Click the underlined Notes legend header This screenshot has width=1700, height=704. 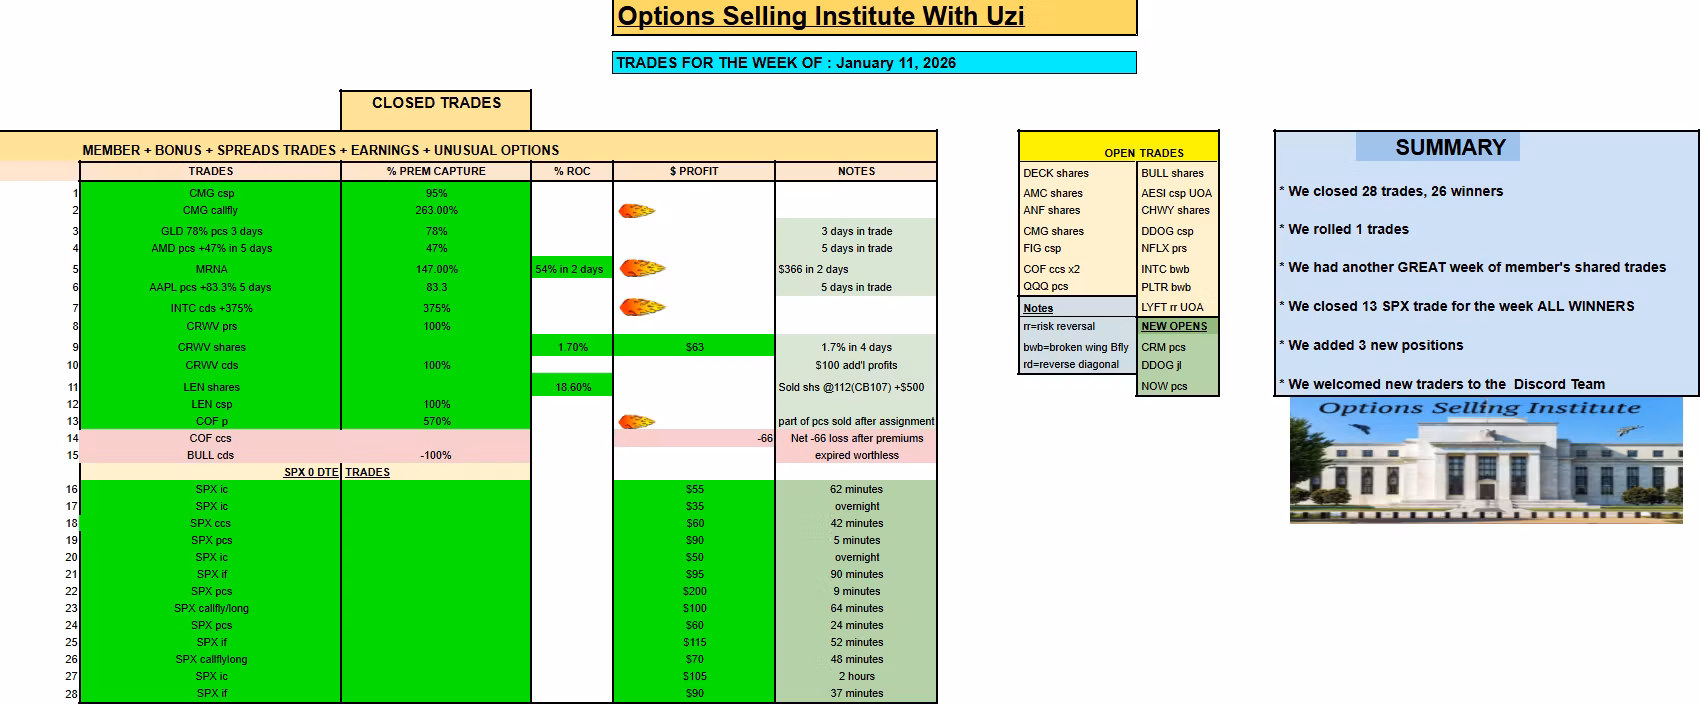pos(1038,308)
